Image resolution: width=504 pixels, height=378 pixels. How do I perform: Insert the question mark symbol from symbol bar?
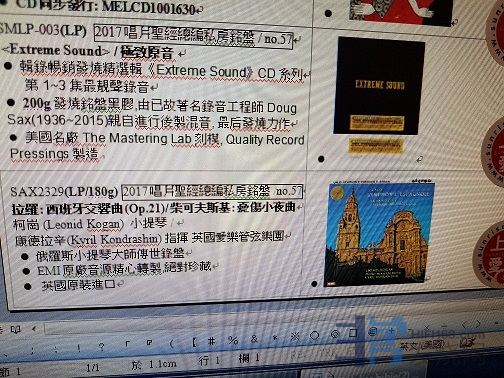pyautogui.click(x=101, y=347)
